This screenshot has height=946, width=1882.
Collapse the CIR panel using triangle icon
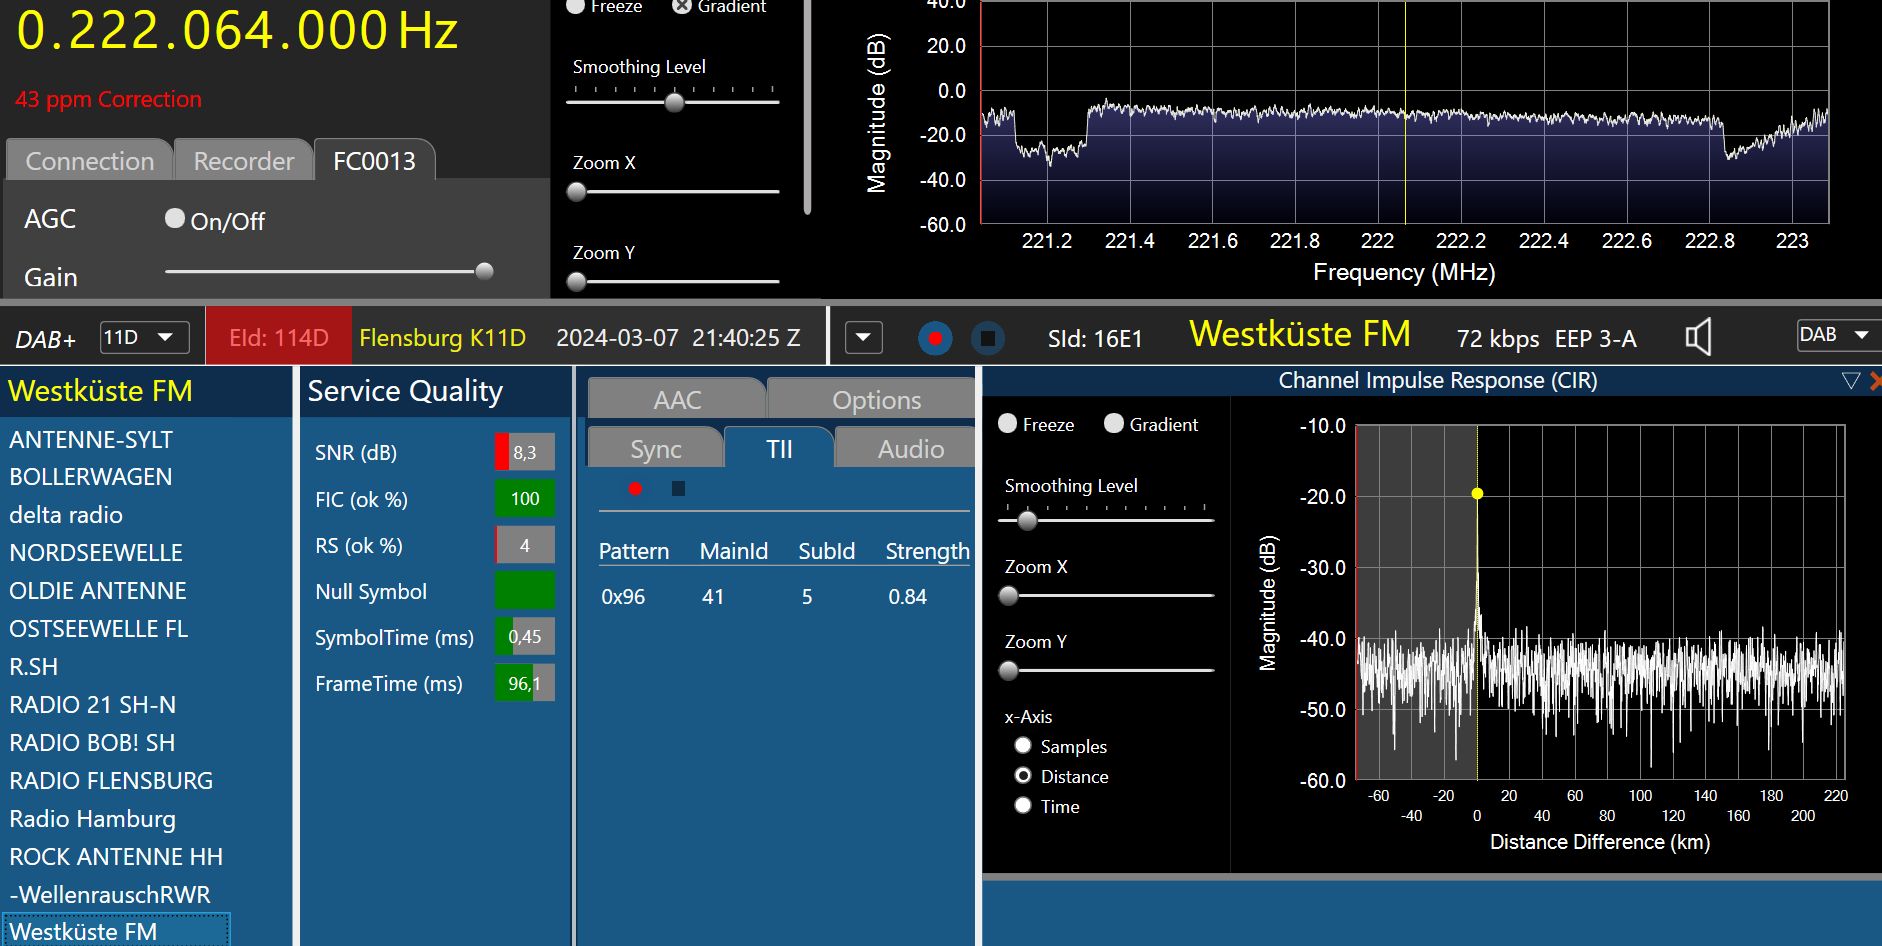[1850, 381]
